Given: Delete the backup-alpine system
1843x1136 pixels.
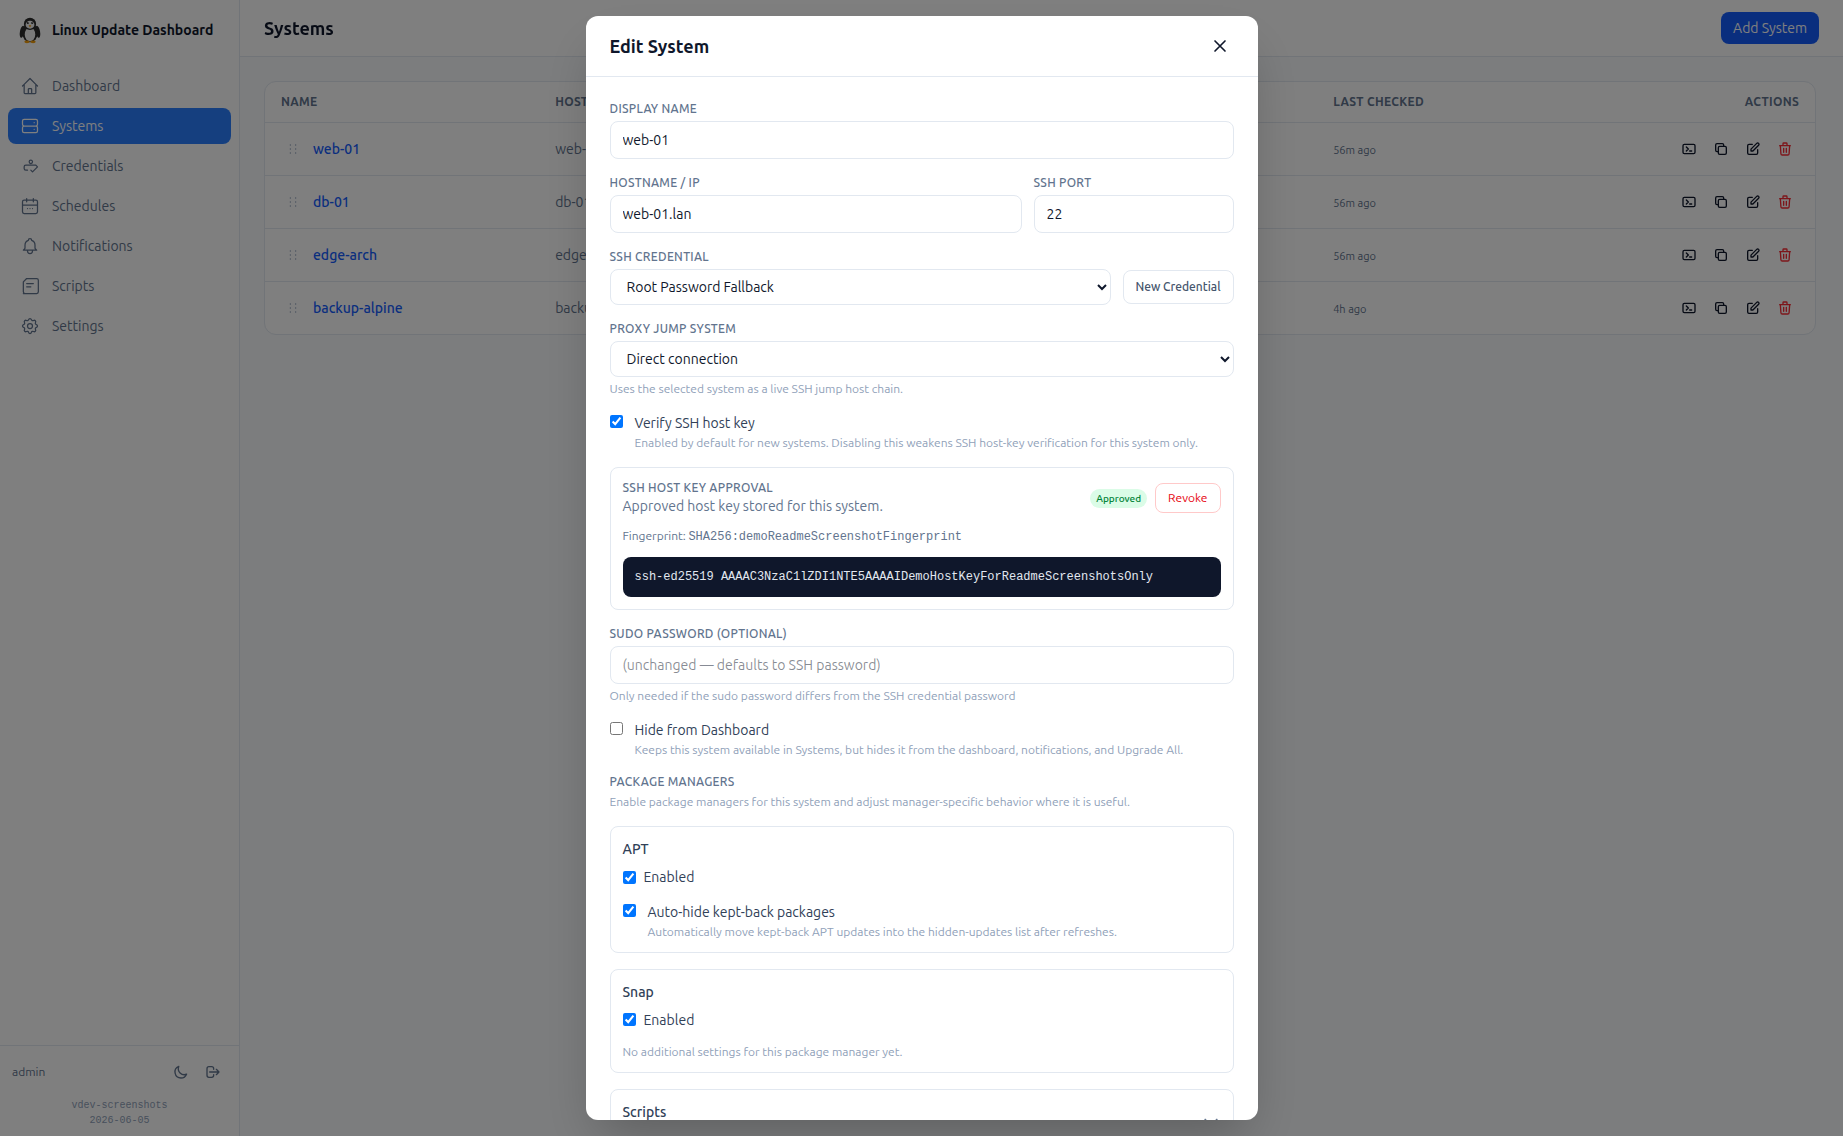Looking at the screenshot, I should [x=1785, y=308].
